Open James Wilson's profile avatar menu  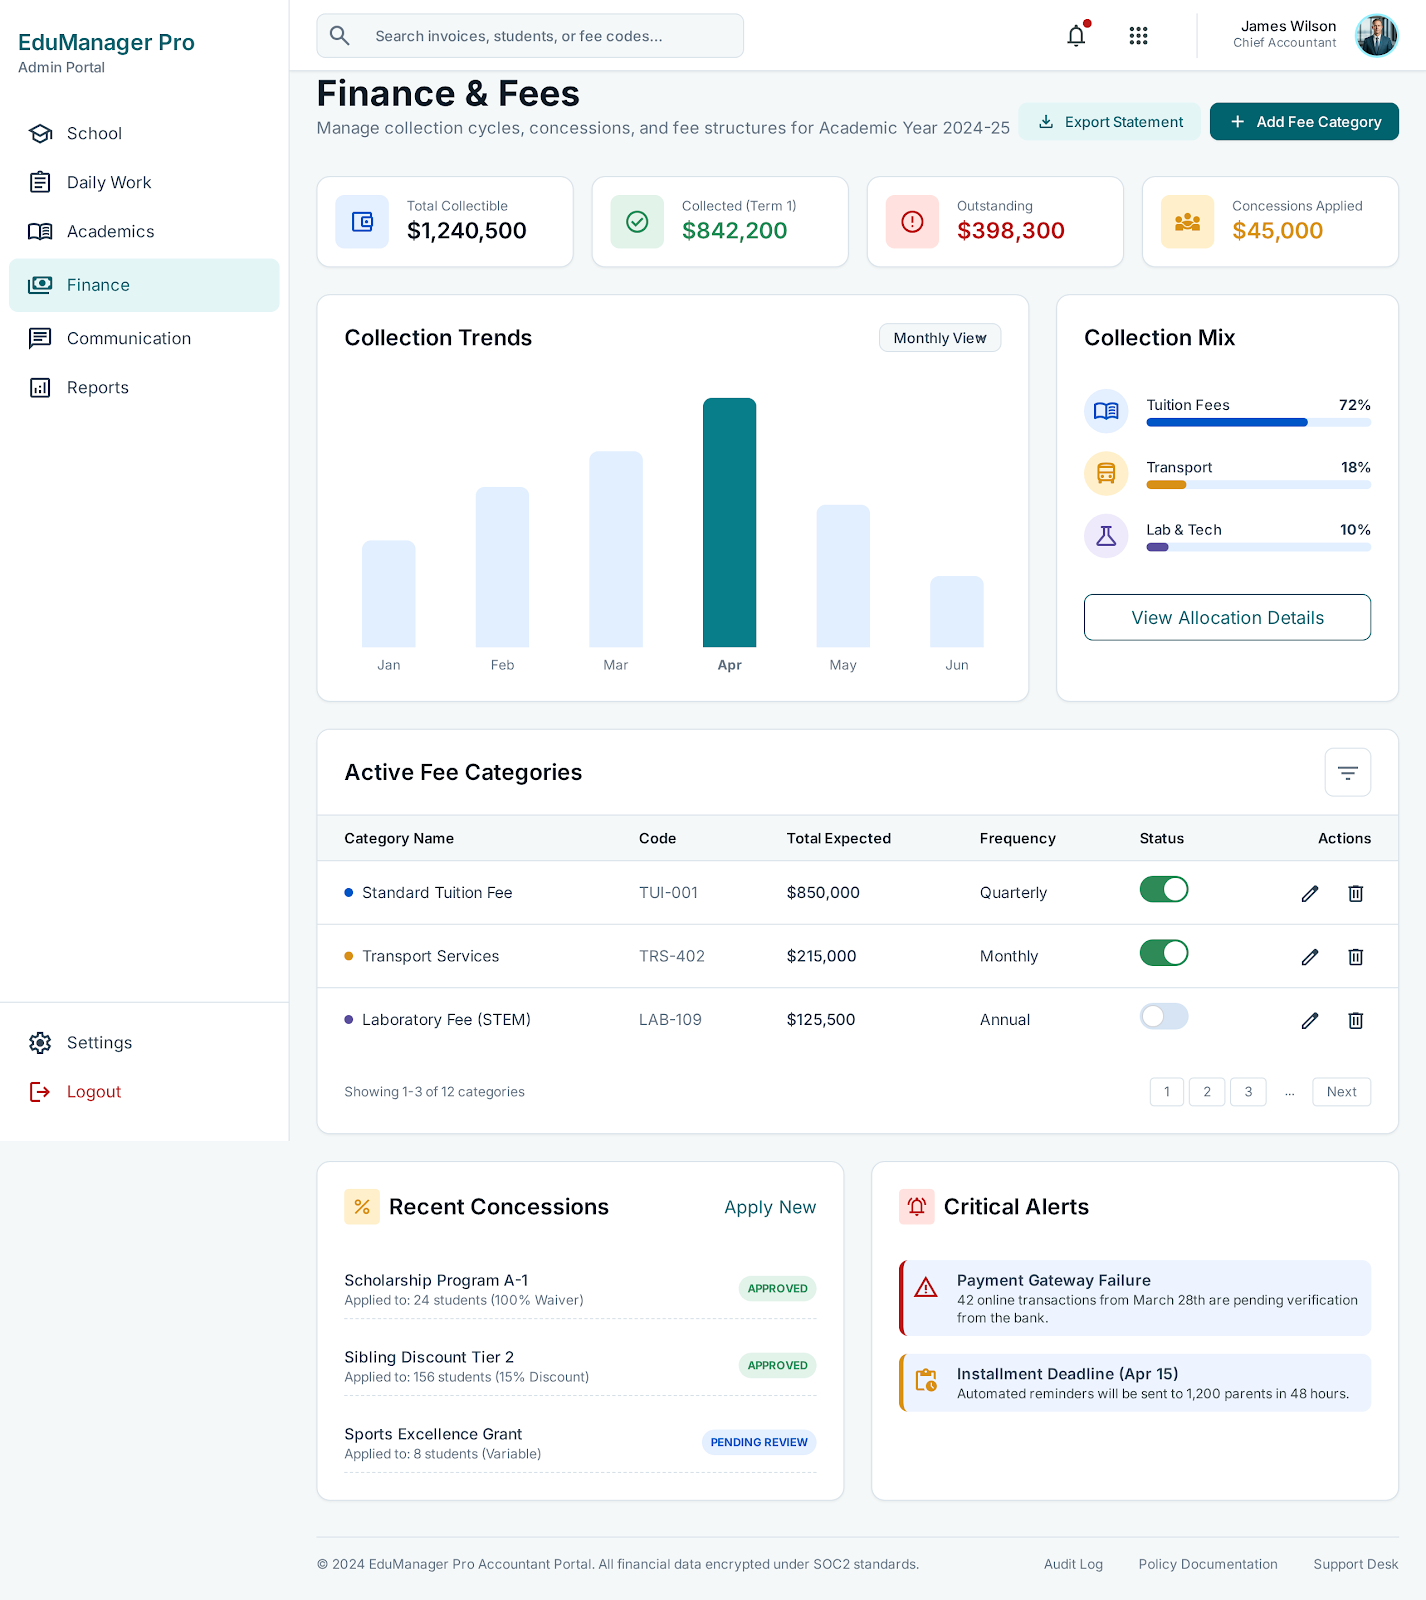[1376, 36]
